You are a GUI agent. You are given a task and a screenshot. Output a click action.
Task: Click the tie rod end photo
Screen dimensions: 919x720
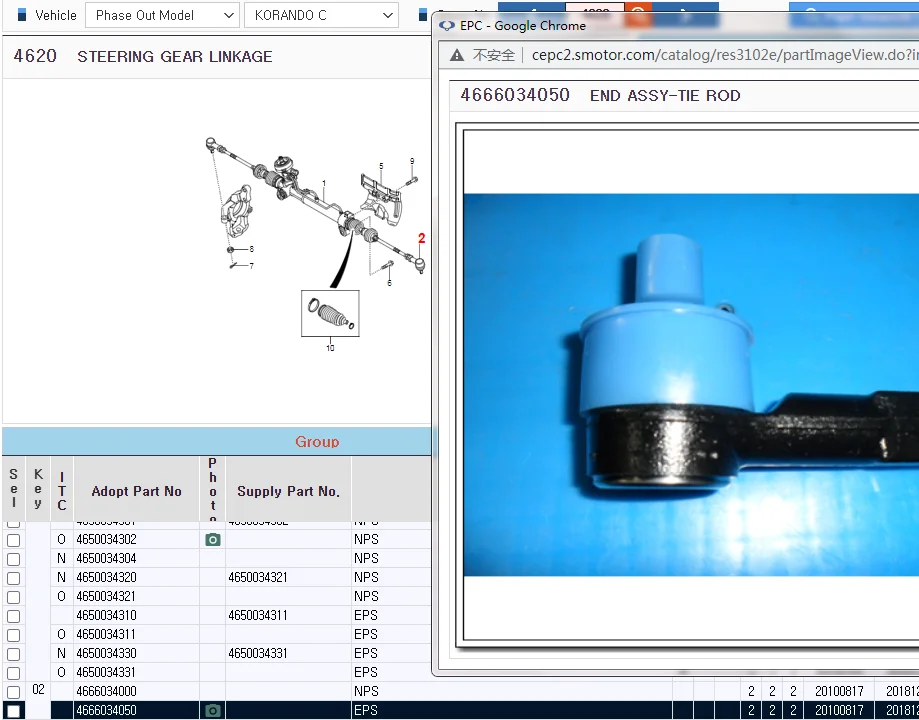pos(691,385)
